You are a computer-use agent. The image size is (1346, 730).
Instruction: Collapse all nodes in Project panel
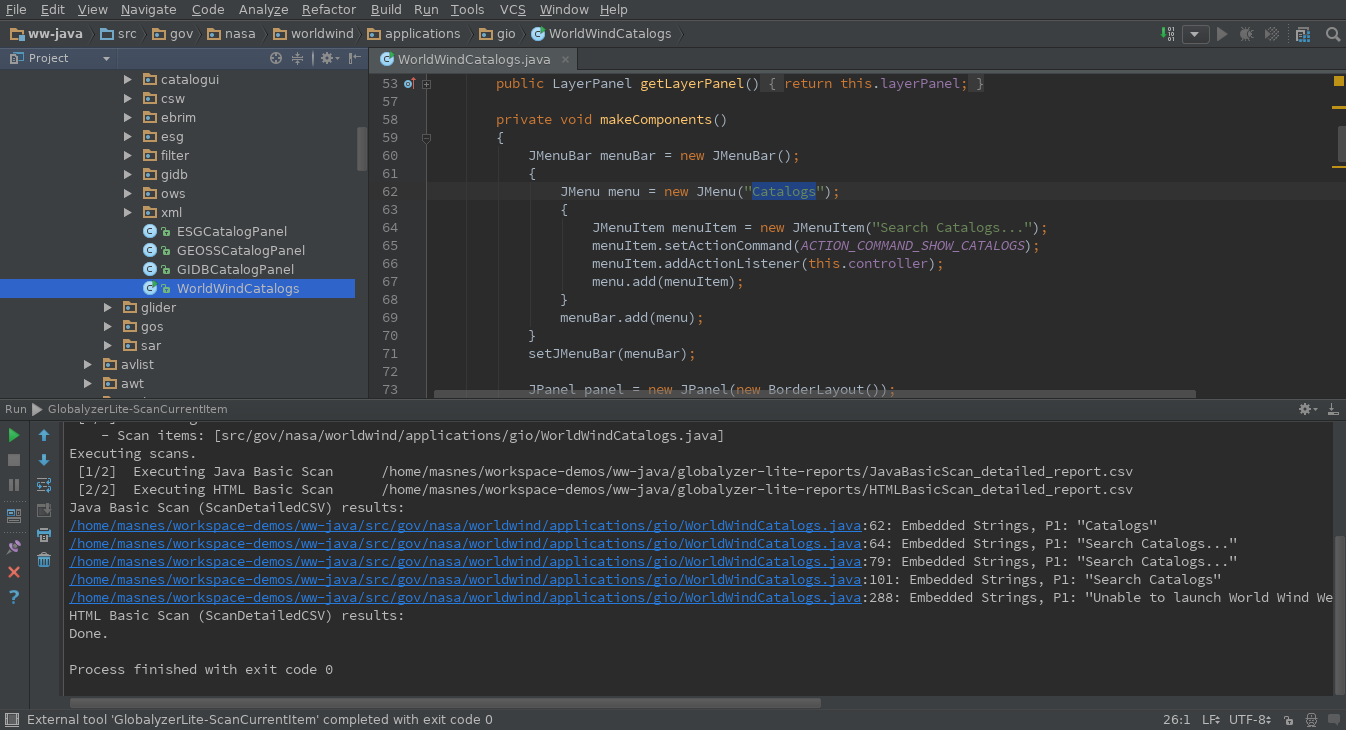297,58
